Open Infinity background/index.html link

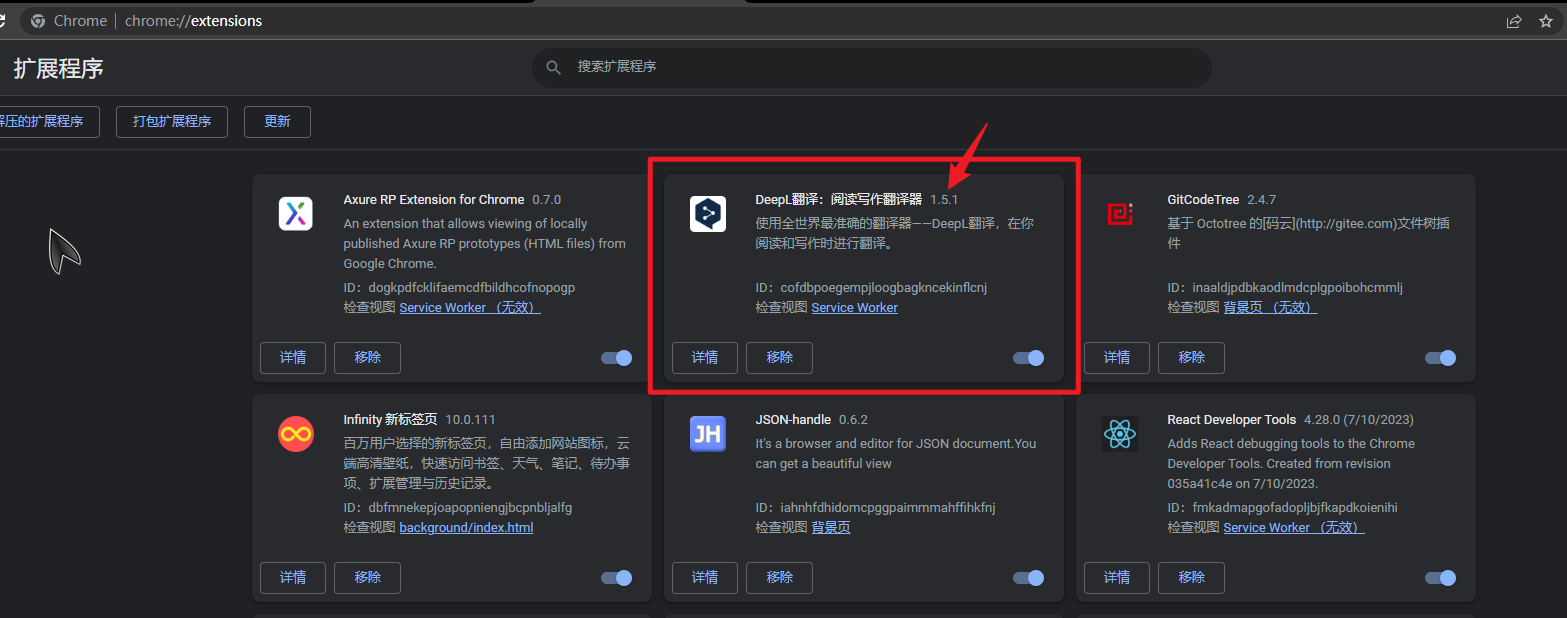466,528
